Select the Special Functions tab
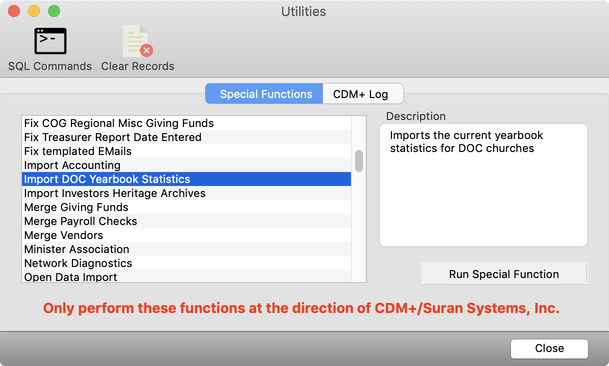This screenshot has width=609, height=366. pos(264,94)
